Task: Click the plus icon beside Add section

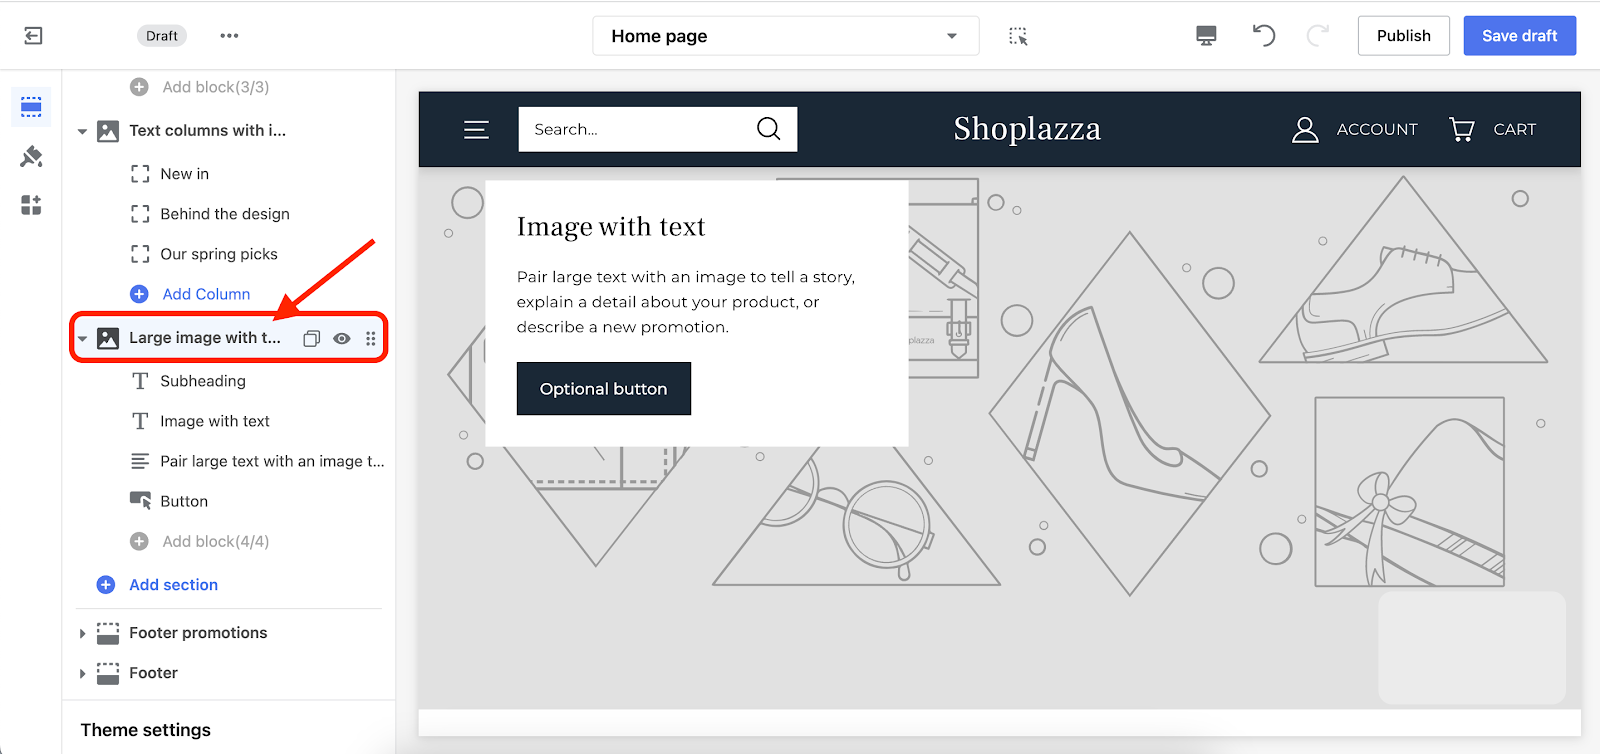Action: (x=106, y=585)
